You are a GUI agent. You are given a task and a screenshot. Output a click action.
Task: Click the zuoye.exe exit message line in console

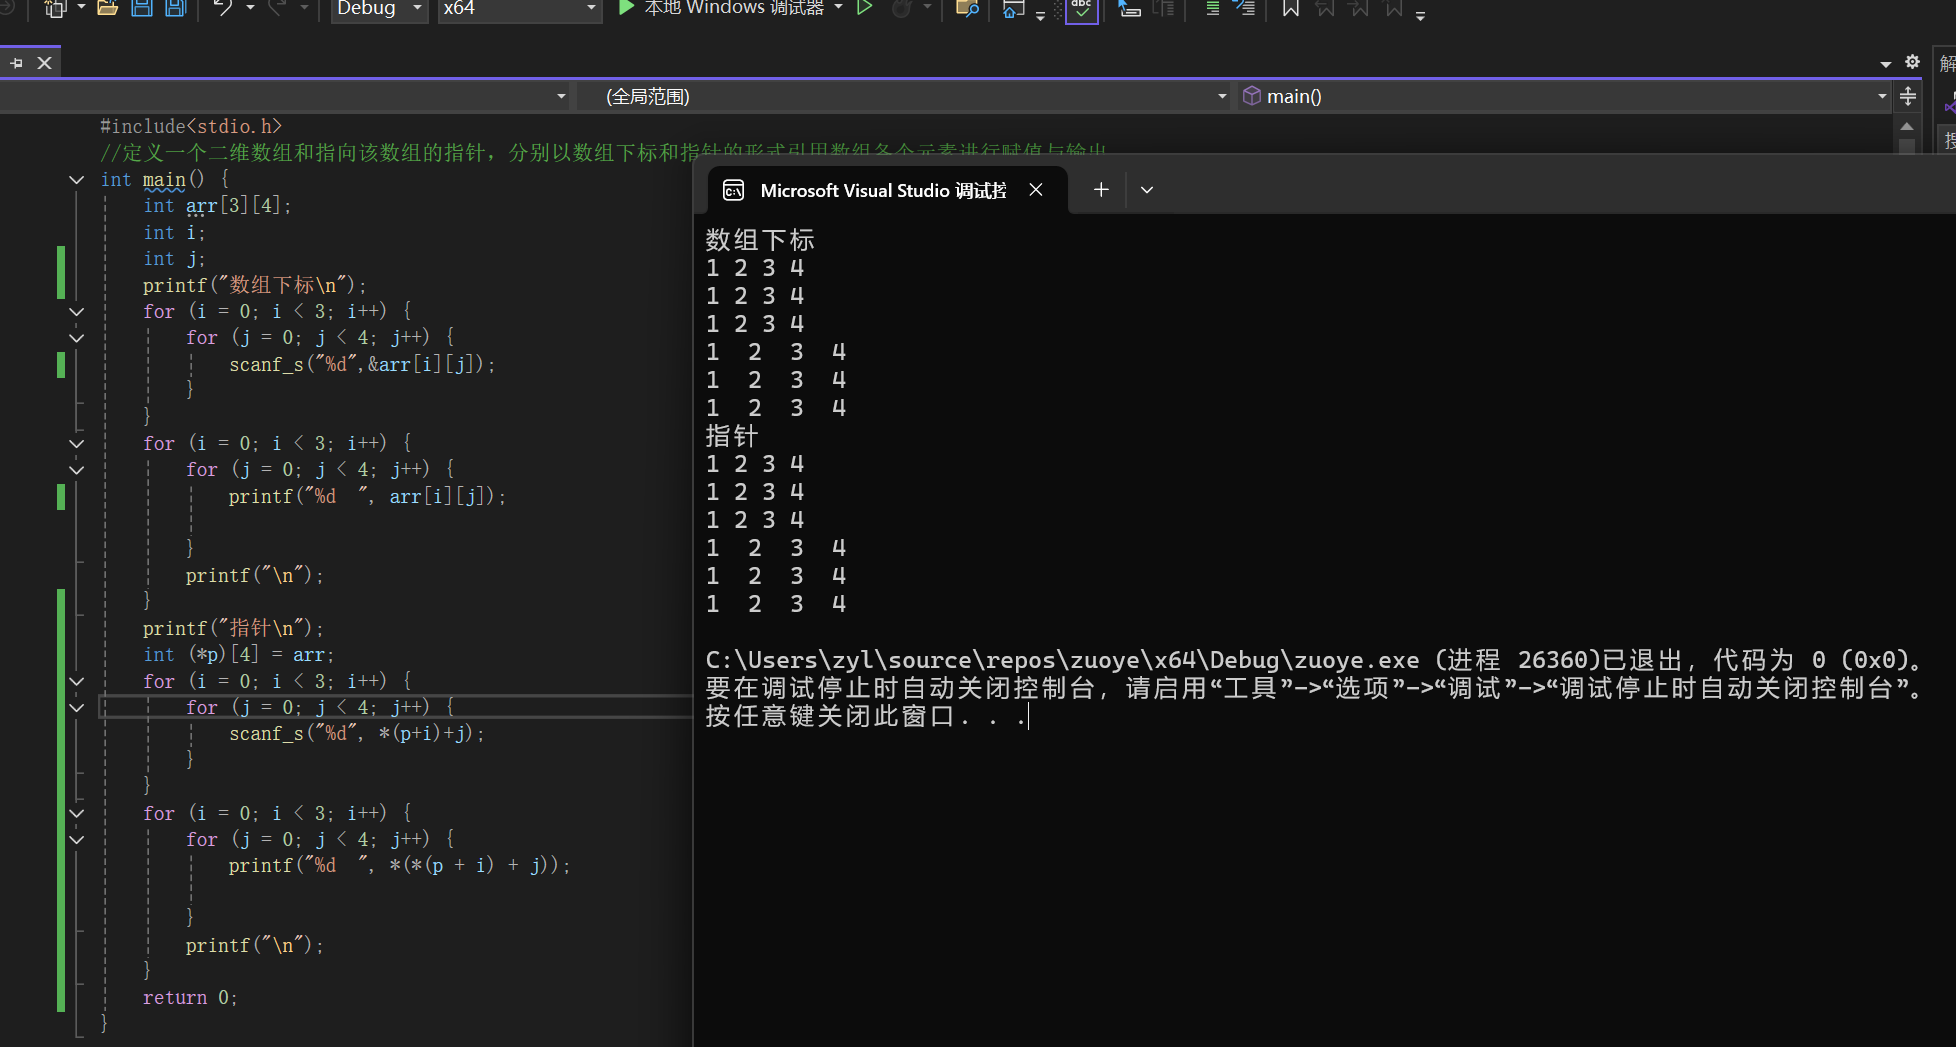pos(1313,660)
